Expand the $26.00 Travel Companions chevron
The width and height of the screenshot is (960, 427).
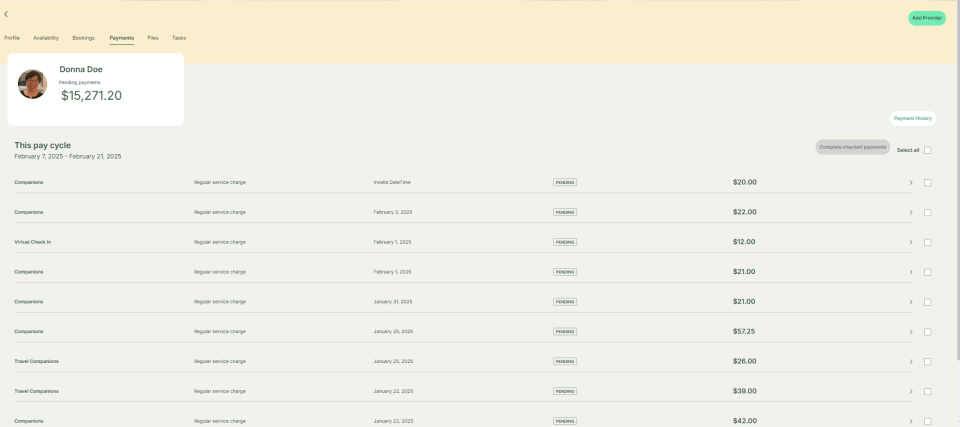click(910, 362)
